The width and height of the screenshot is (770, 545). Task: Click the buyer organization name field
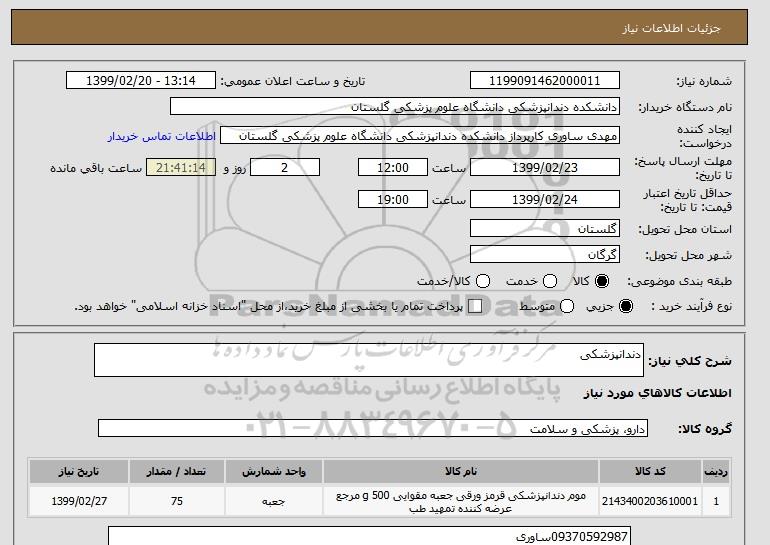(x=395, y=107)
